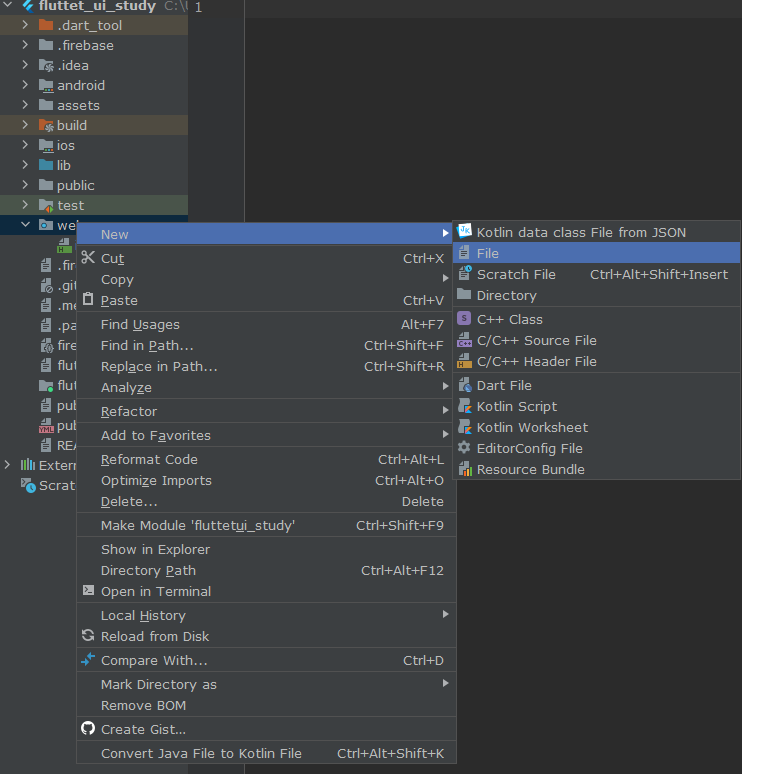This screenshot has height=774, width=778.
Task: Select Replace in Path option
Action: click(266, 366)
